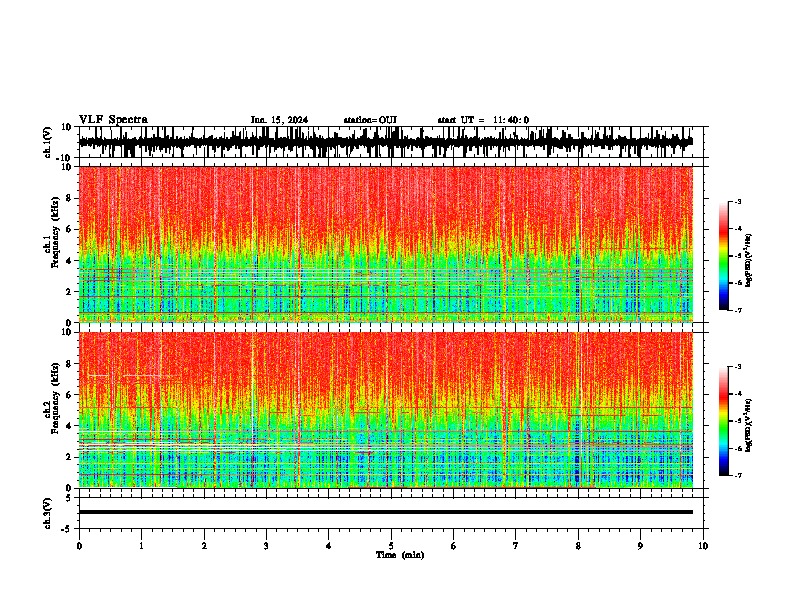Viewport: 792px width, 612px height.
Task: Click the ch.1 voltage waveform trace
Action: click(386, 142)
